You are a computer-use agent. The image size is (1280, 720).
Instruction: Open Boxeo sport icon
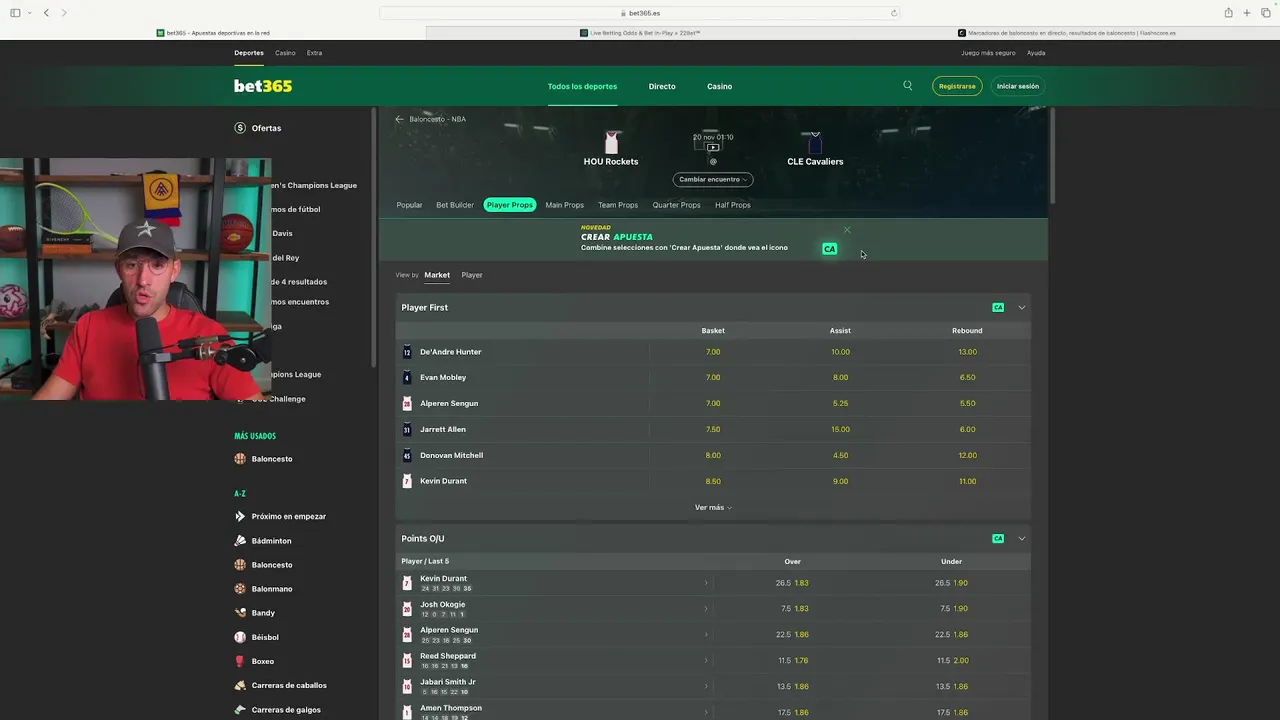(240, 661)
